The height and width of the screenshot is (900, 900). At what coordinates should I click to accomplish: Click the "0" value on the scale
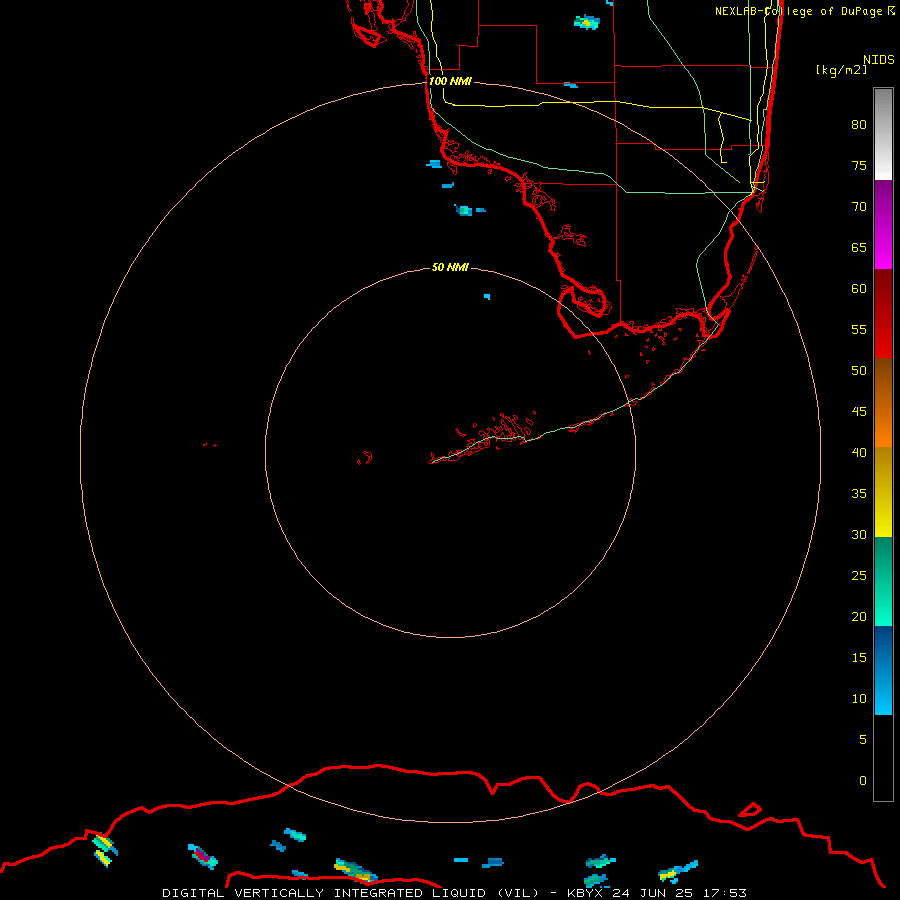pyautogui.click(x=863, y=781)
